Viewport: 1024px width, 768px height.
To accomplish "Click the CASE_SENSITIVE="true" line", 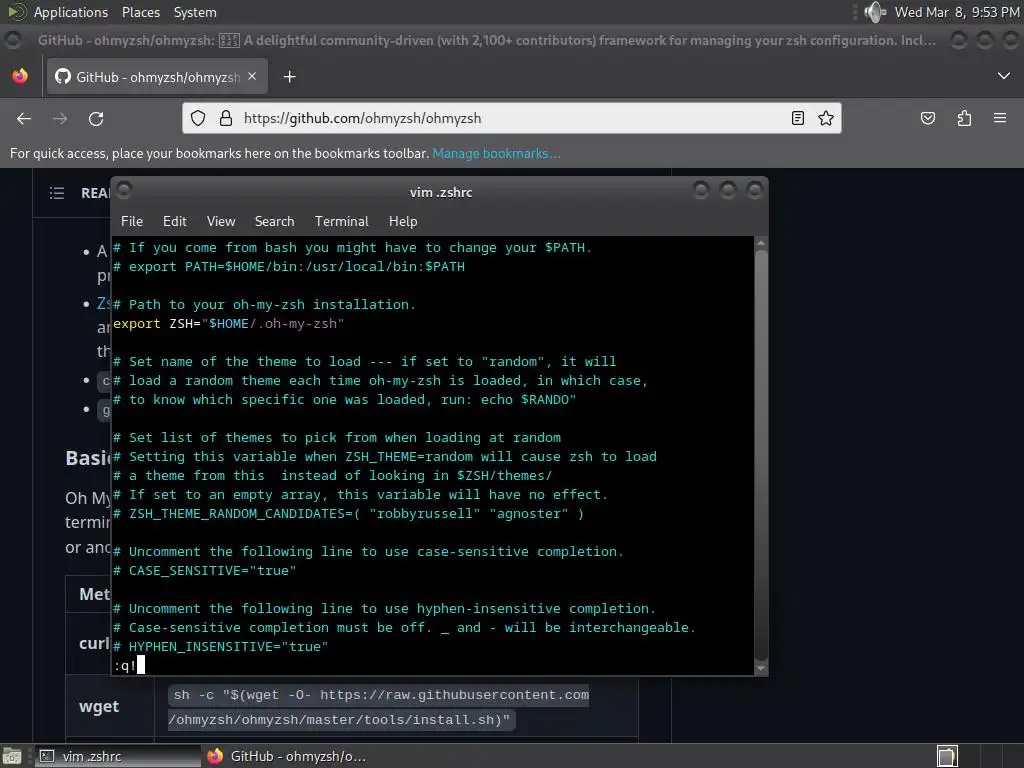I will click(204, 571).
